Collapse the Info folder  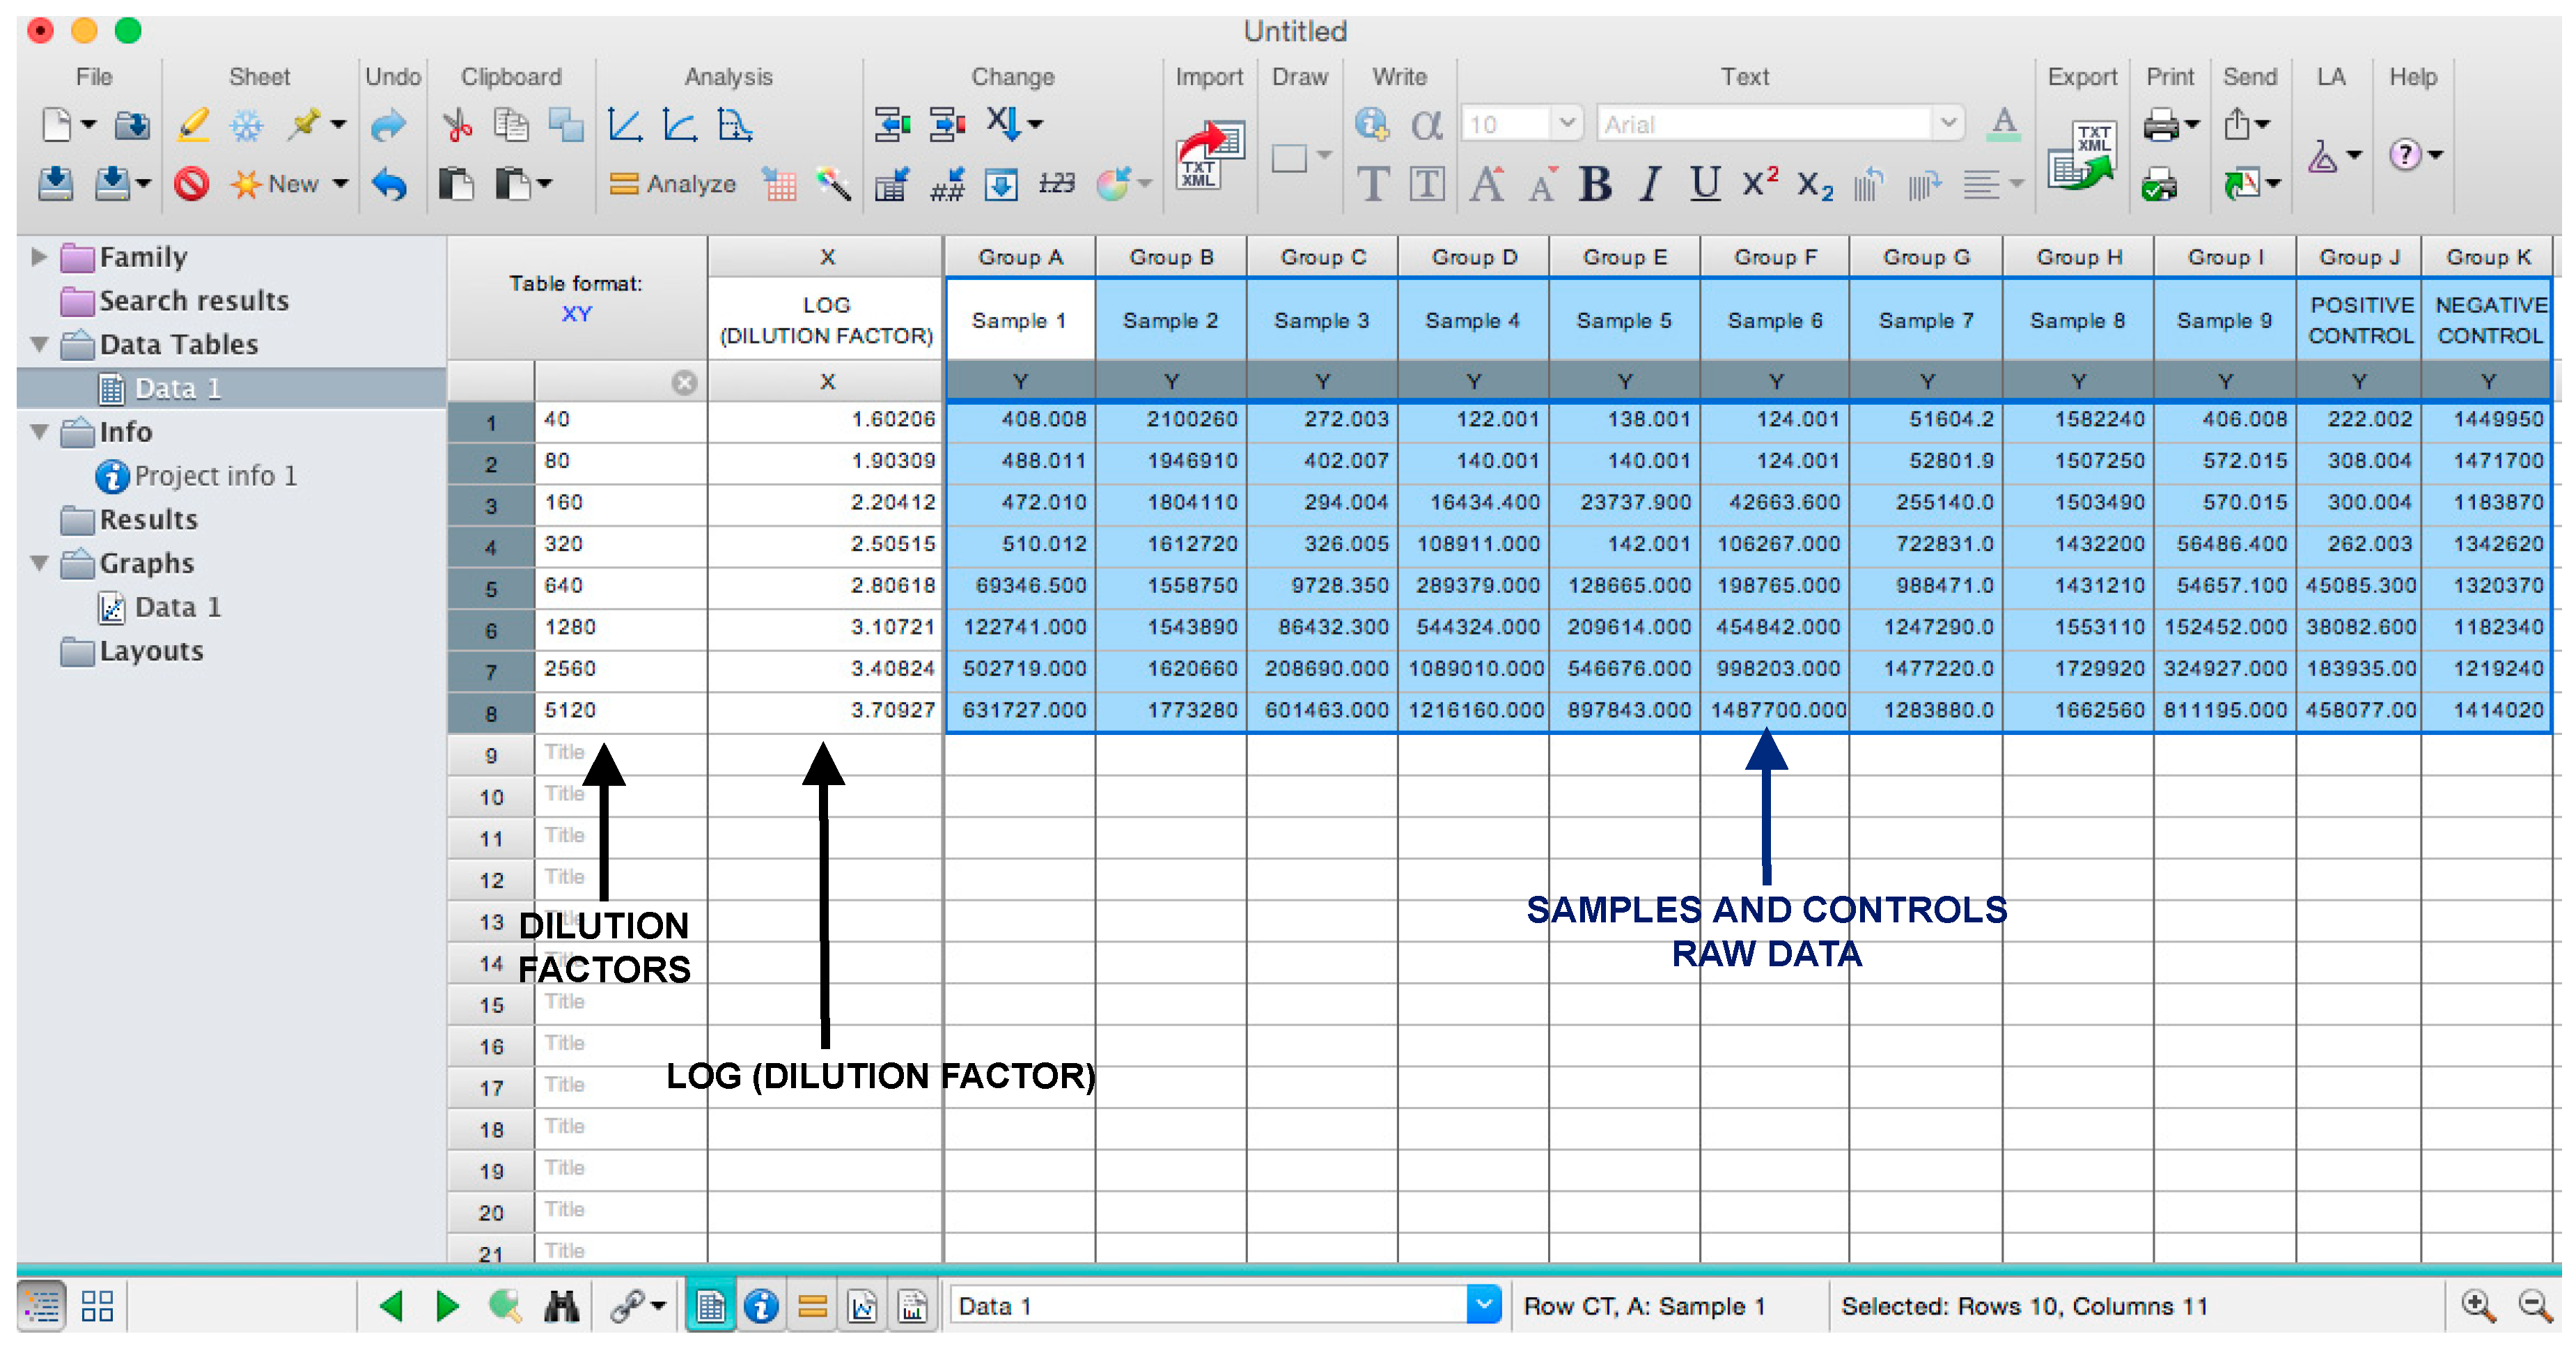pos(39,432)
